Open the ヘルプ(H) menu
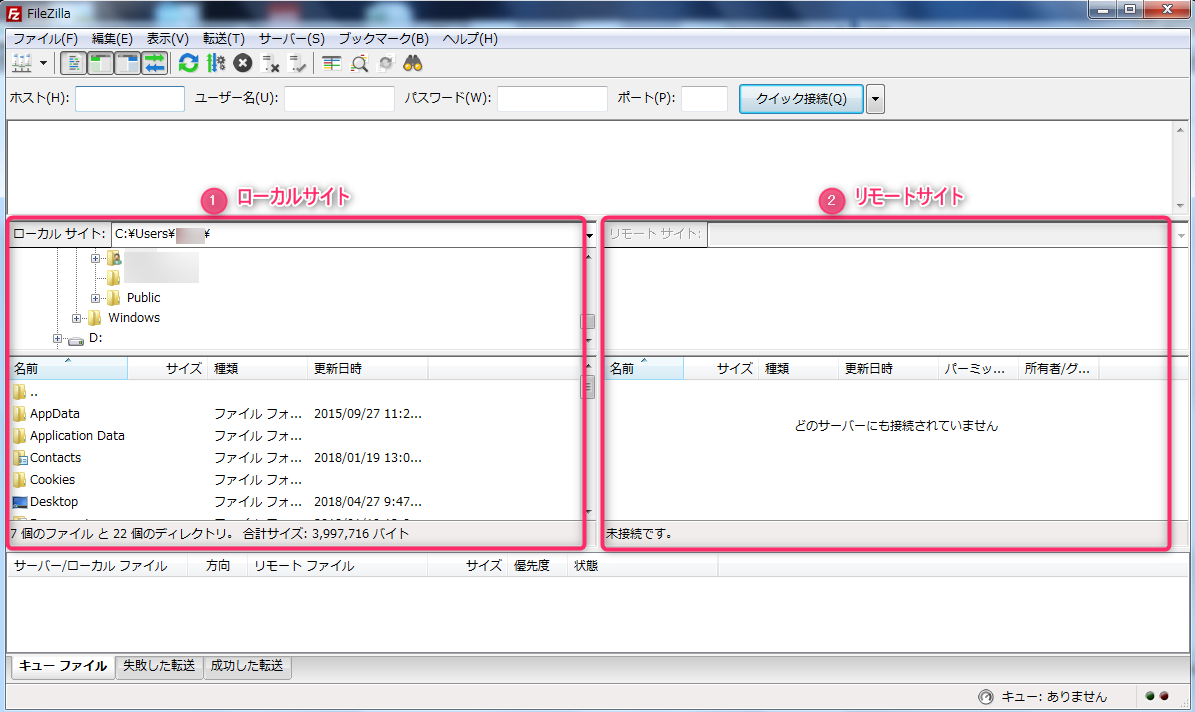Viewport: 1195px width, 712px height. click(x=469, y=38)
